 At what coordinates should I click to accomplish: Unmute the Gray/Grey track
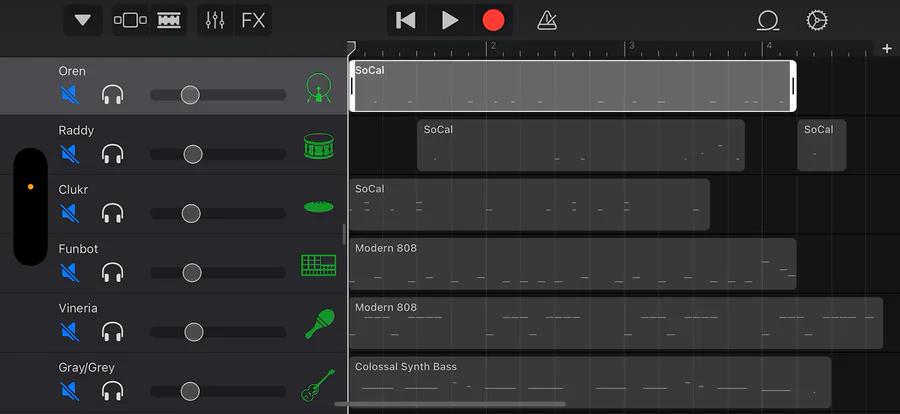(x=70, y=391)
